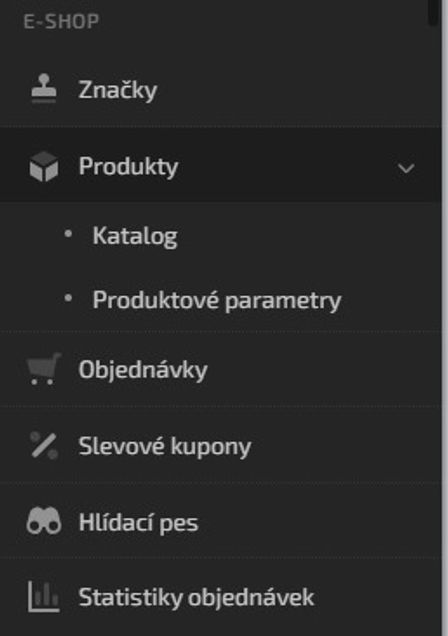Open Statistiky objednávek page

196,597
